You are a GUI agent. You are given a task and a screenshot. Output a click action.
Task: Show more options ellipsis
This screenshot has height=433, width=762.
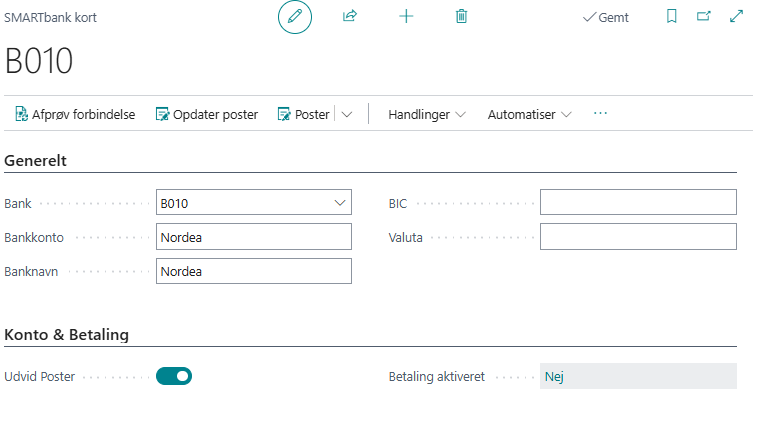600,114
